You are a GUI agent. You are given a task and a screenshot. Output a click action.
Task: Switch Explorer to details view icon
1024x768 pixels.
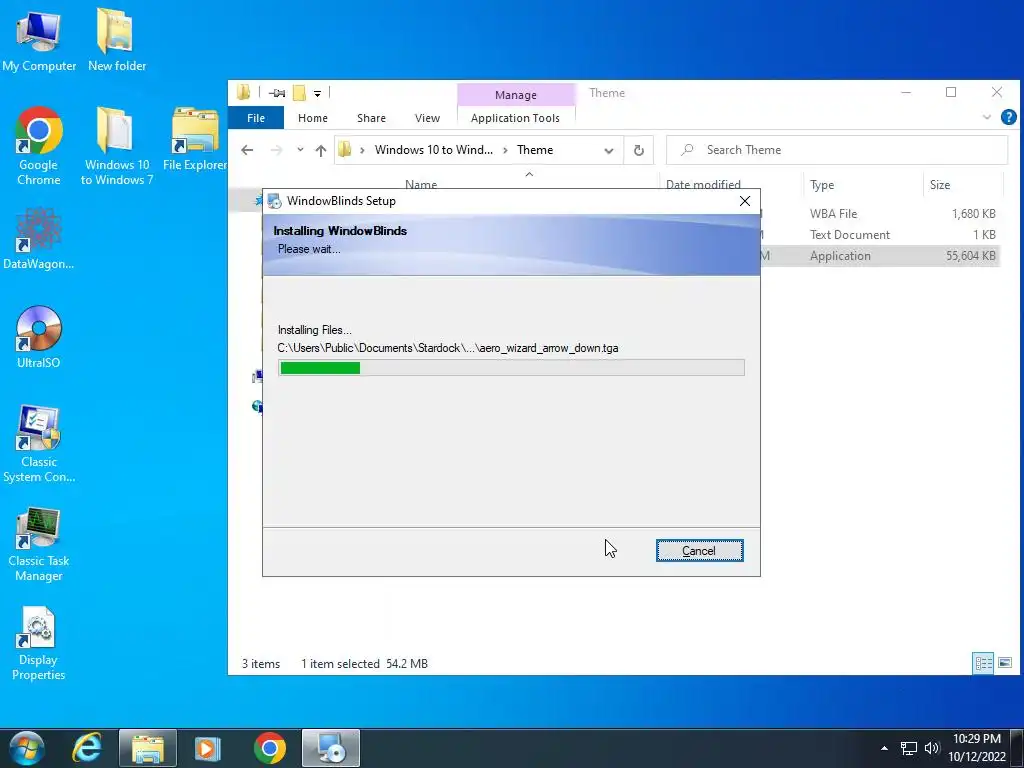(x=983, y=664)
